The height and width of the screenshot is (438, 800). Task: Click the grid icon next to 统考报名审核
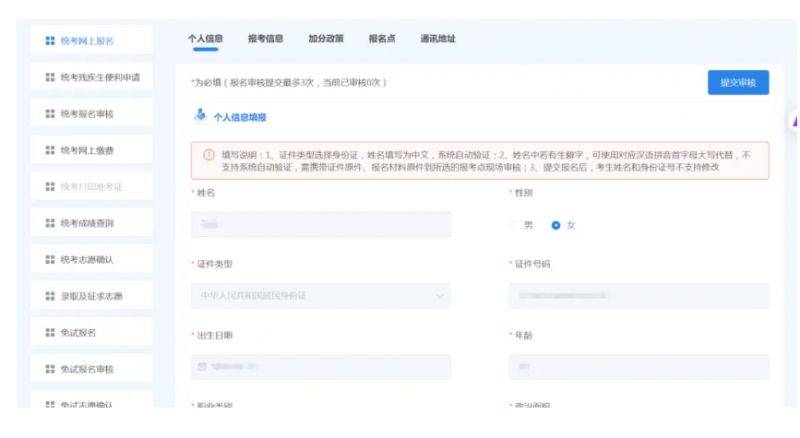48,114
